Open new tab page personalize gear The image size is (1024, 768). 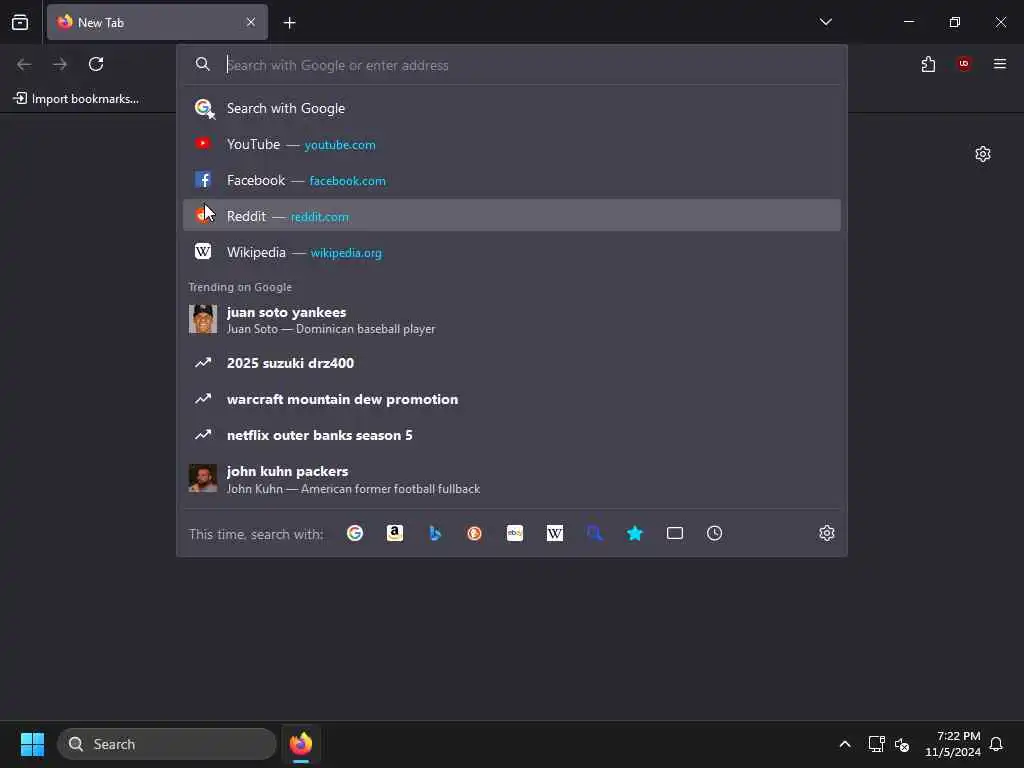(x=983, y=154)
